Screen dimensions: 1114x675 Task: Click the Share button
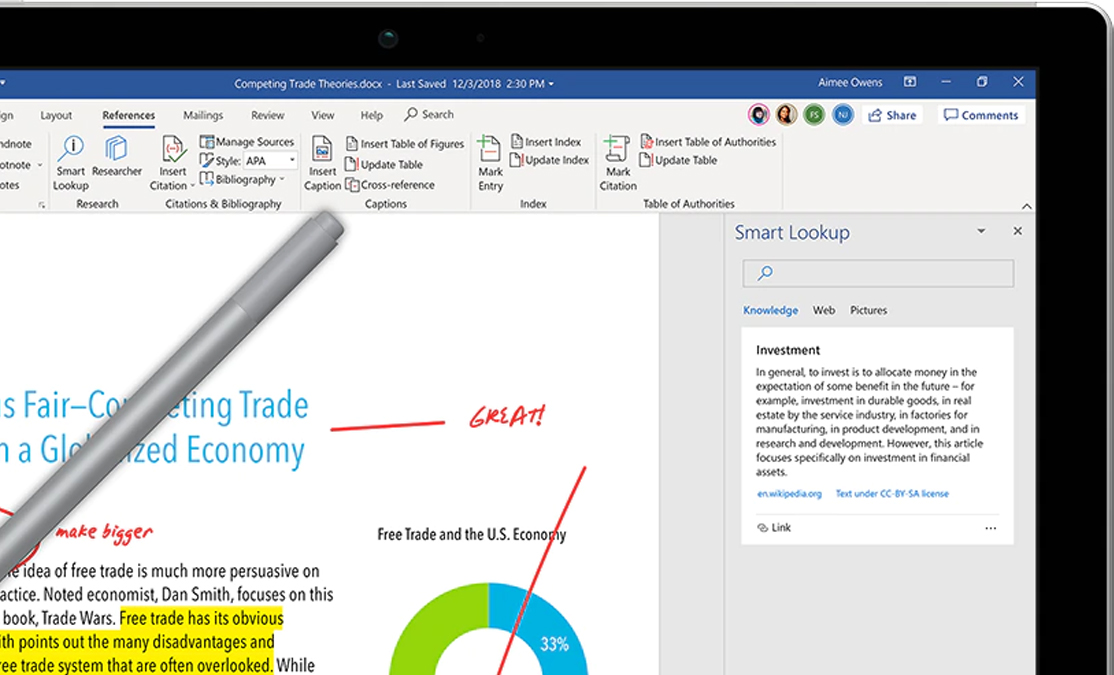(x=892, y=115)
